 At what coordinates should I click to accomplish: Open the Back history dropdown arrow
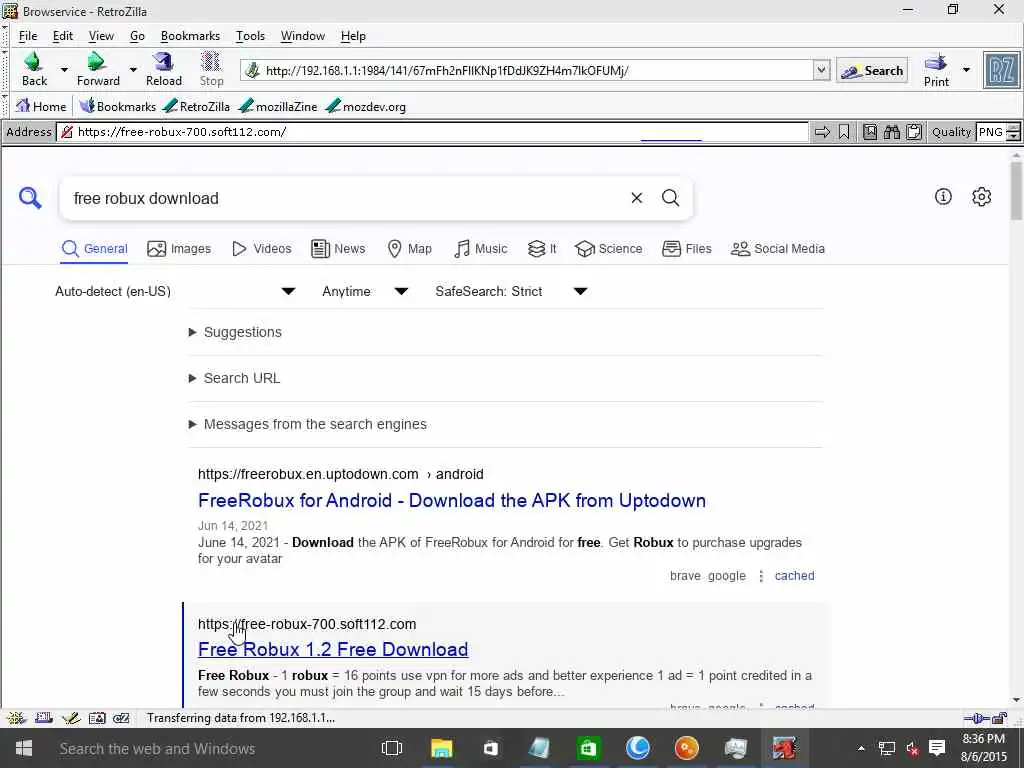[x=64, y=70]
